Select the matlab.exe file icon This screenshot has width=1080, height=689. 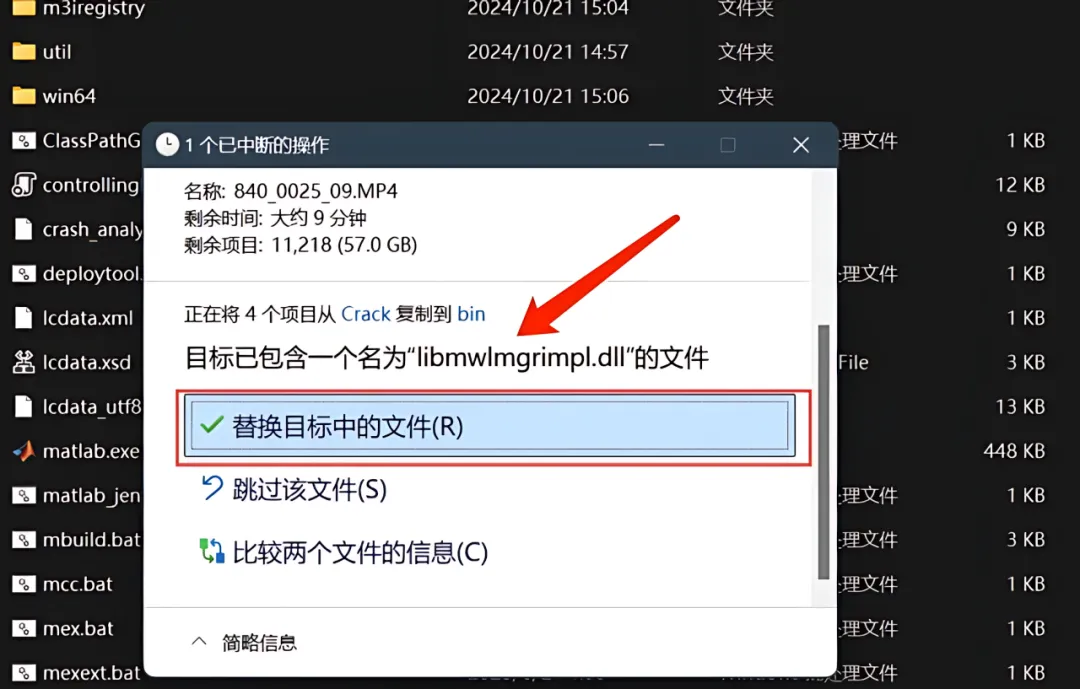pos(24,451)
